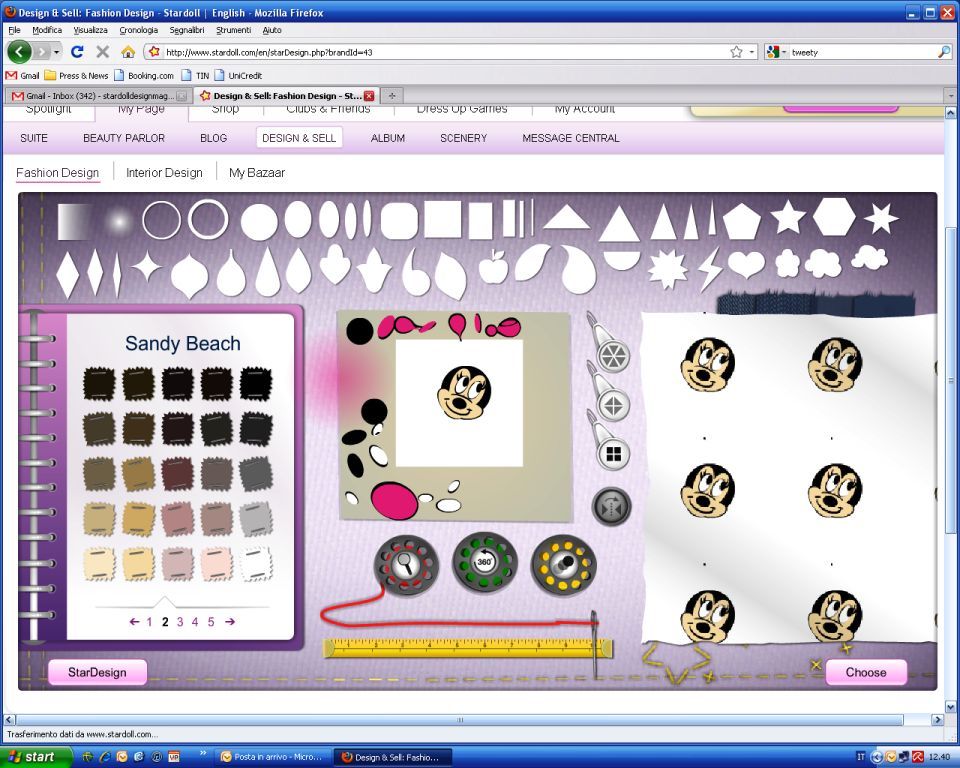Pick the white bottom-right swatch
This screenshot has height=768, width=960.
pyautogui.click(x=255, y=563)
